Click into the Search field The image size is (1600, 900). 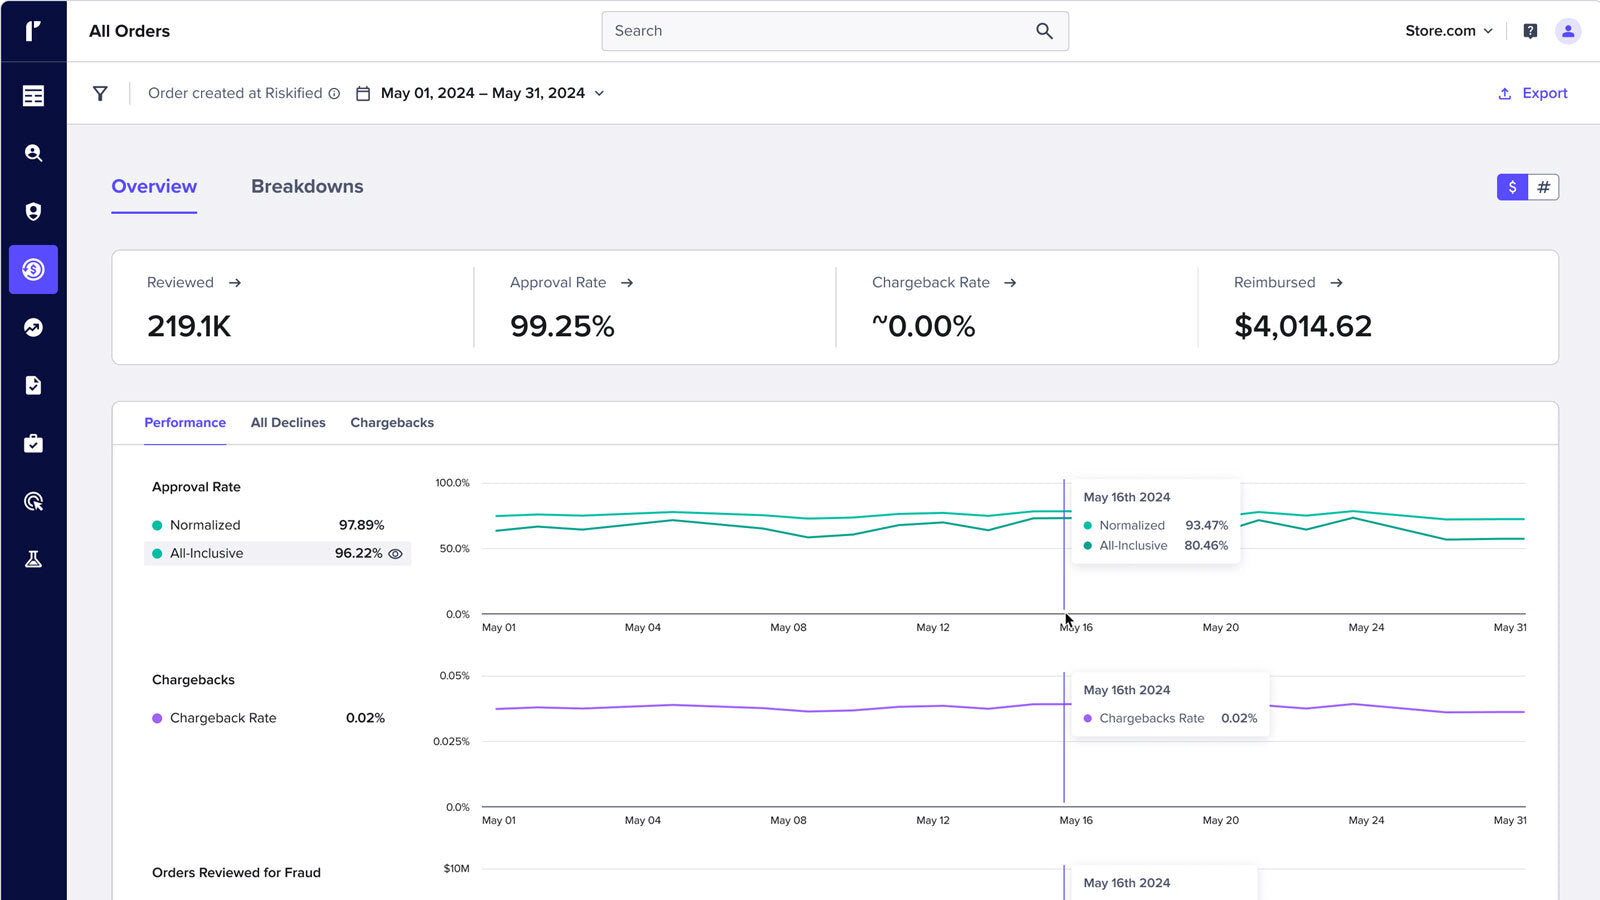point(820,31)
